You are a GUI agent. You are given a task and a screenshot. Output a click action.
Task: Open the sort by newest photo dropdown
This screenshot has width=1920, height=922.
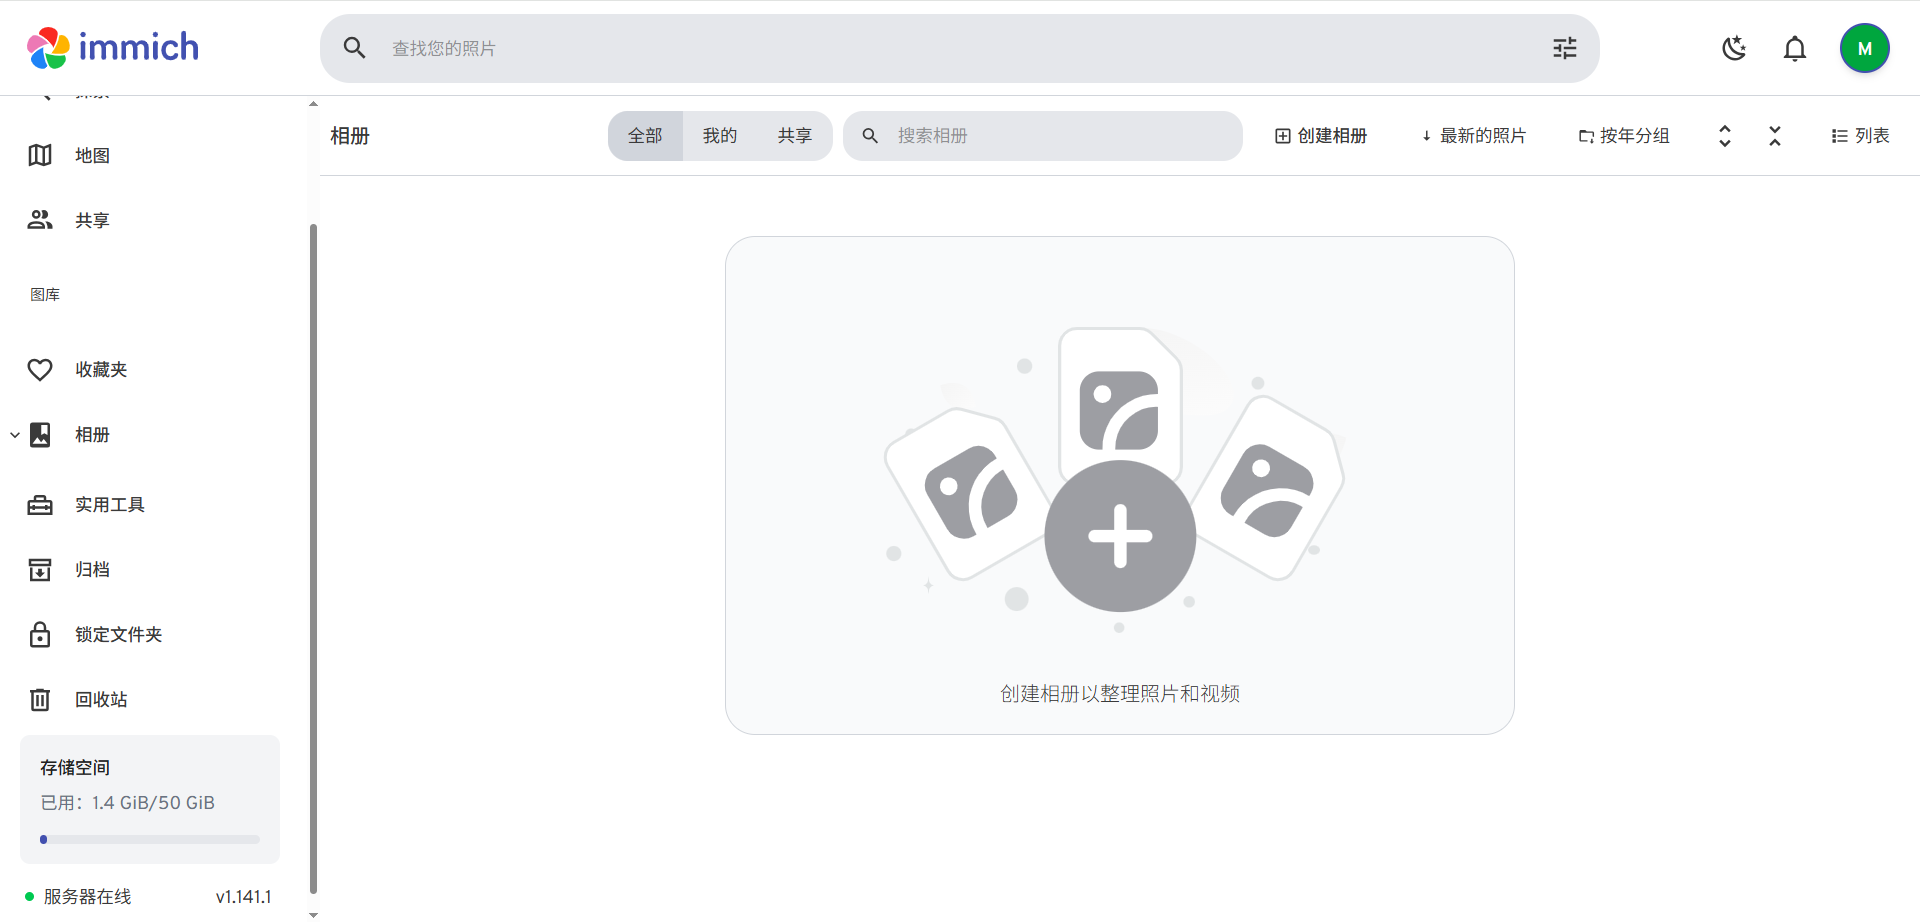(x=1473, y=136)
